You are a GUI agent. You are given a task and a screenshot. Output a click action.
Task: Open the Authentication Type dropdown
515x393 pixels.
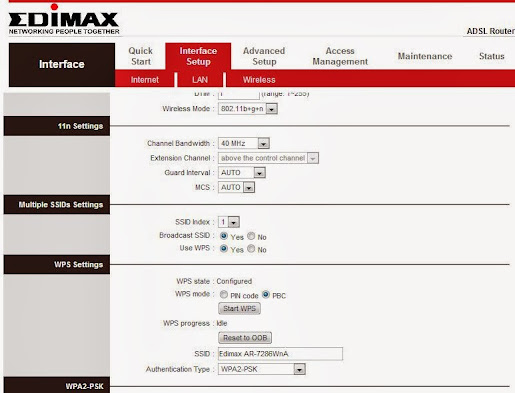pyautogui.click(x=262, y=369)
